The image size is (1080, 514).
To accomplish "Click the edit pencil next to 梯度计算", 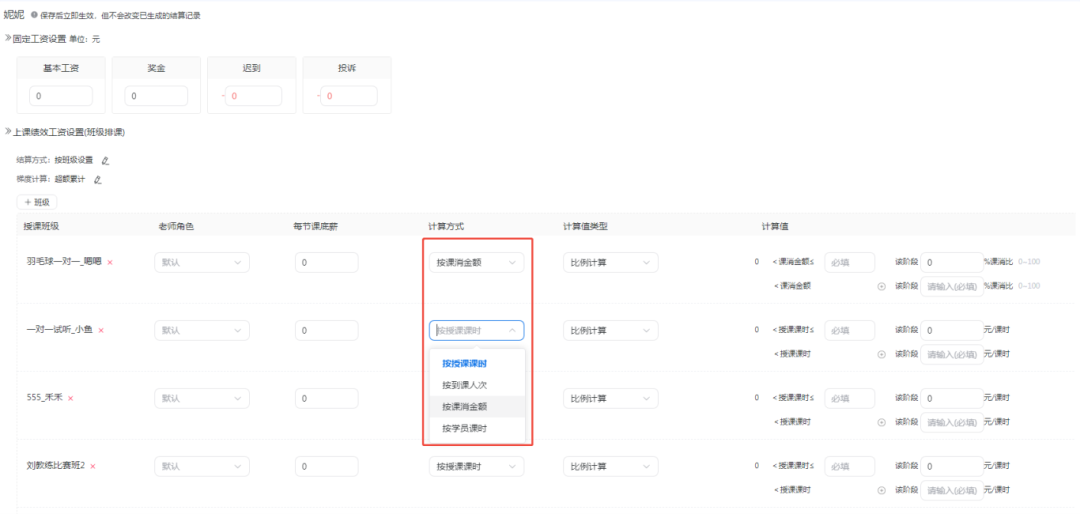I will [97, 180].
